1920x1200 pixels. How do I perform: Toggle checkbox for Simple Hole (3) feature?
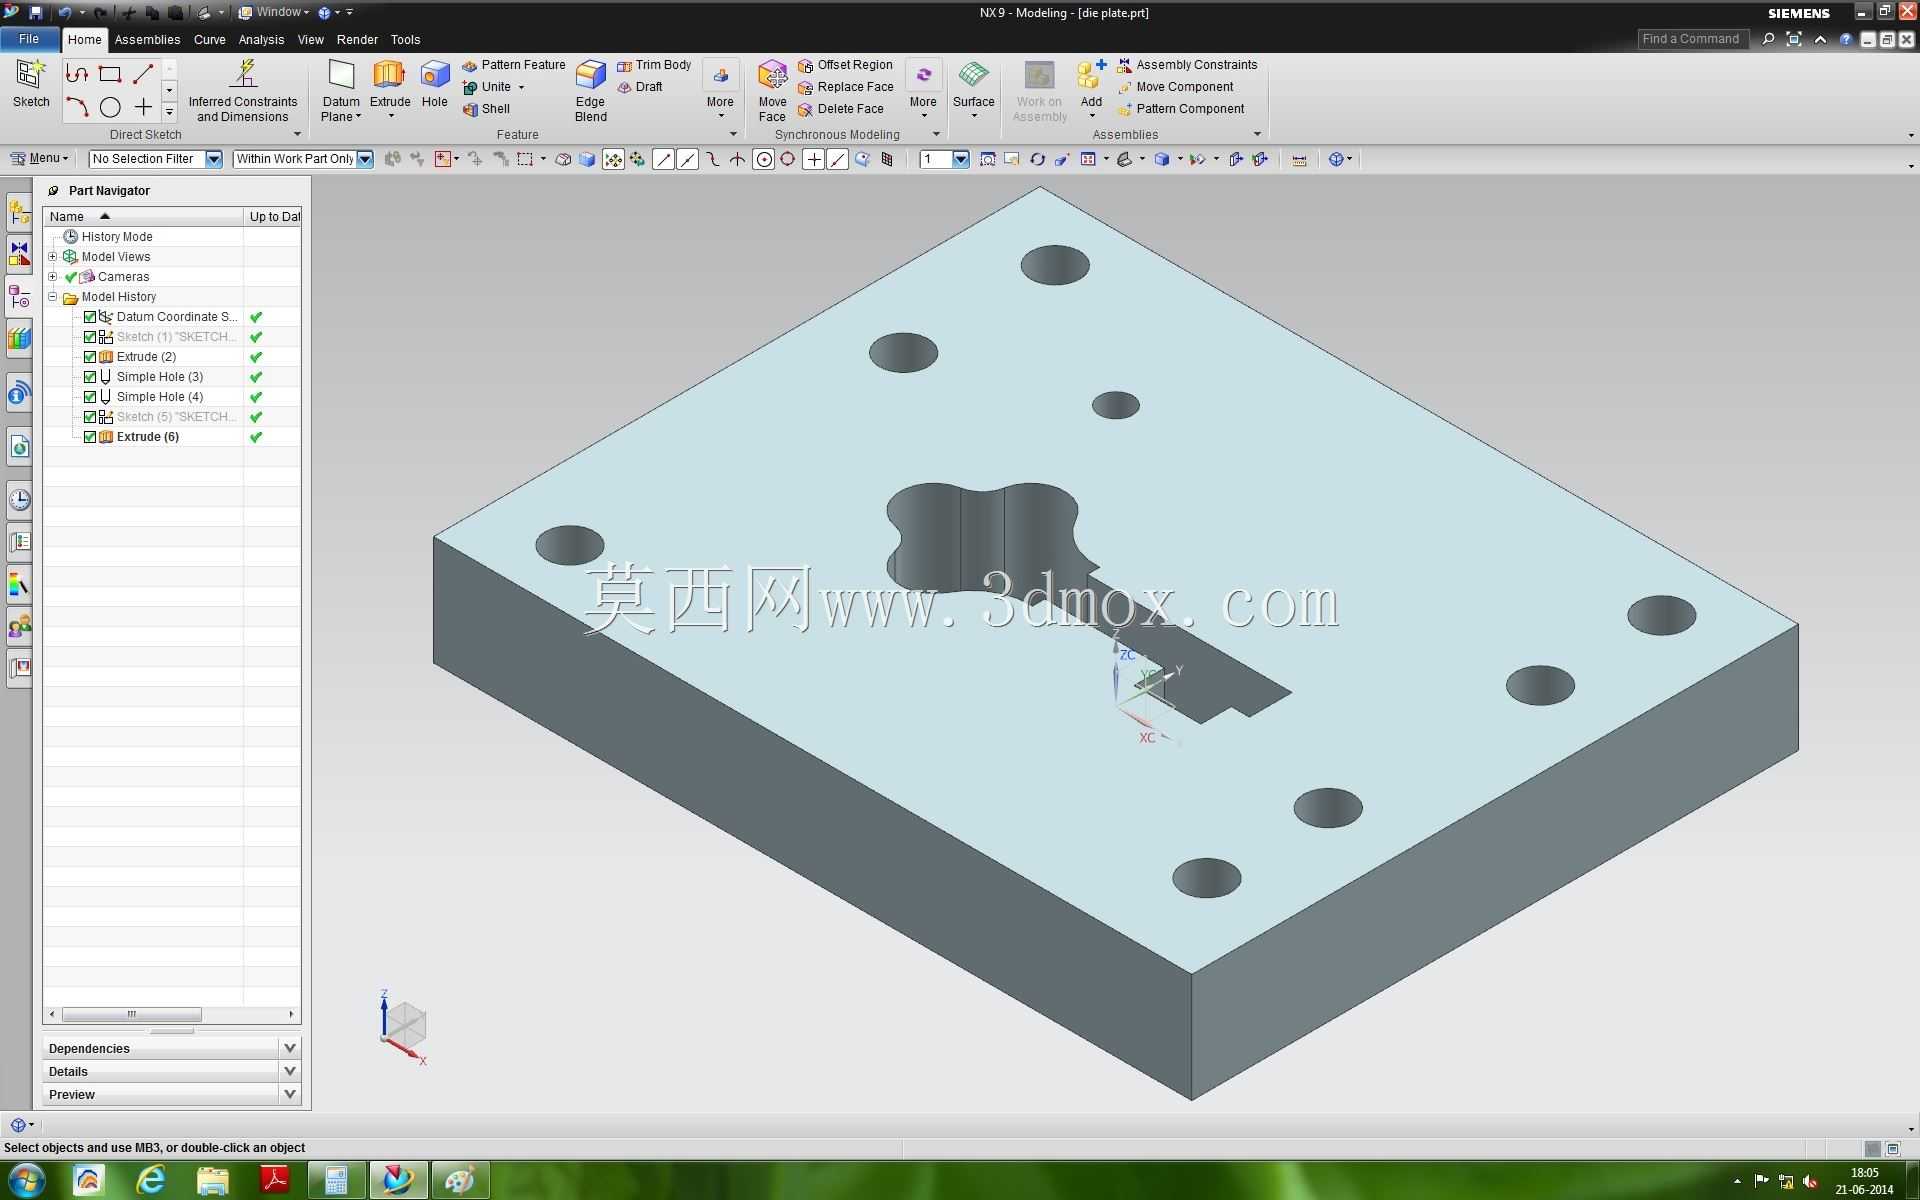[x=90, y=377]
